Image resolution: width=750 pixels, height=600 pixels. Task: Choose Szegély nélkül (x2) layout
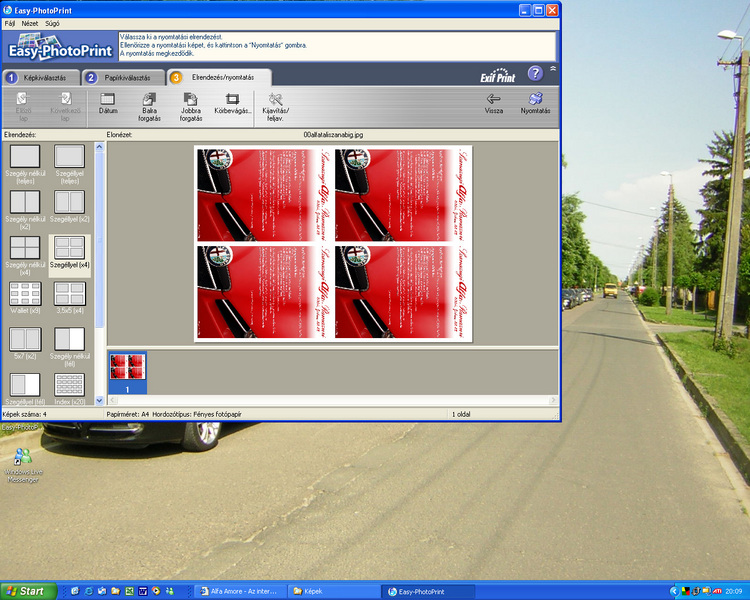click(25, 210)
